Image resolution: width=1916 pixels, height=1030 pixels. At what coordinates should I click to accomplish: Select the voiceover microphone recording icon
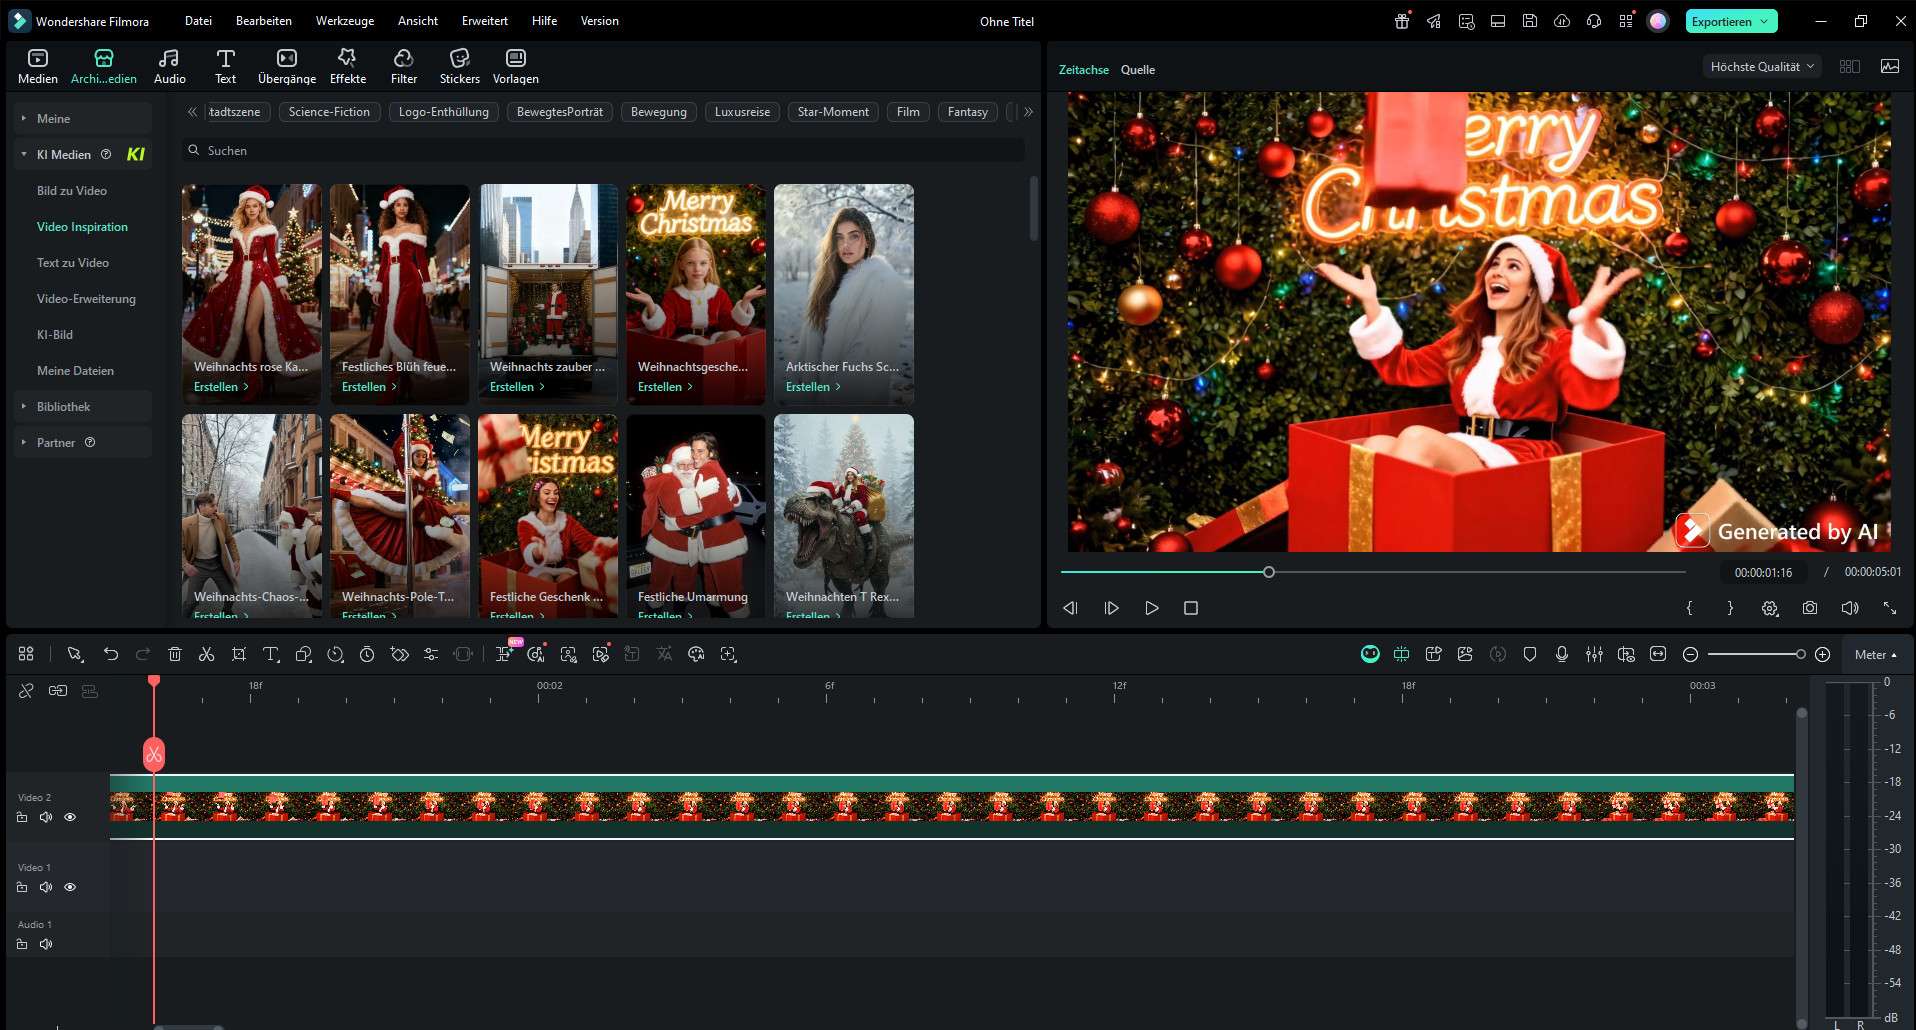point(1561,654)
